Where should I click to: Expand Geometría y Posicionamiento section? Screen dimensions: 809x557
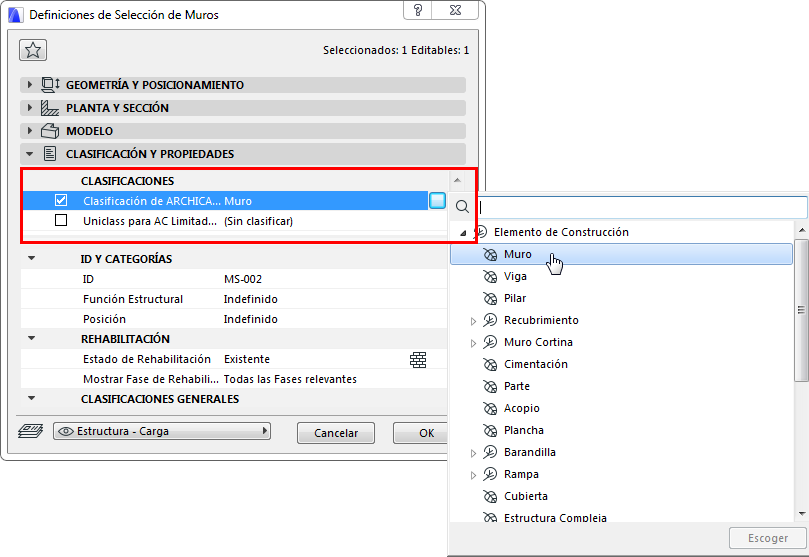(29, 85)
